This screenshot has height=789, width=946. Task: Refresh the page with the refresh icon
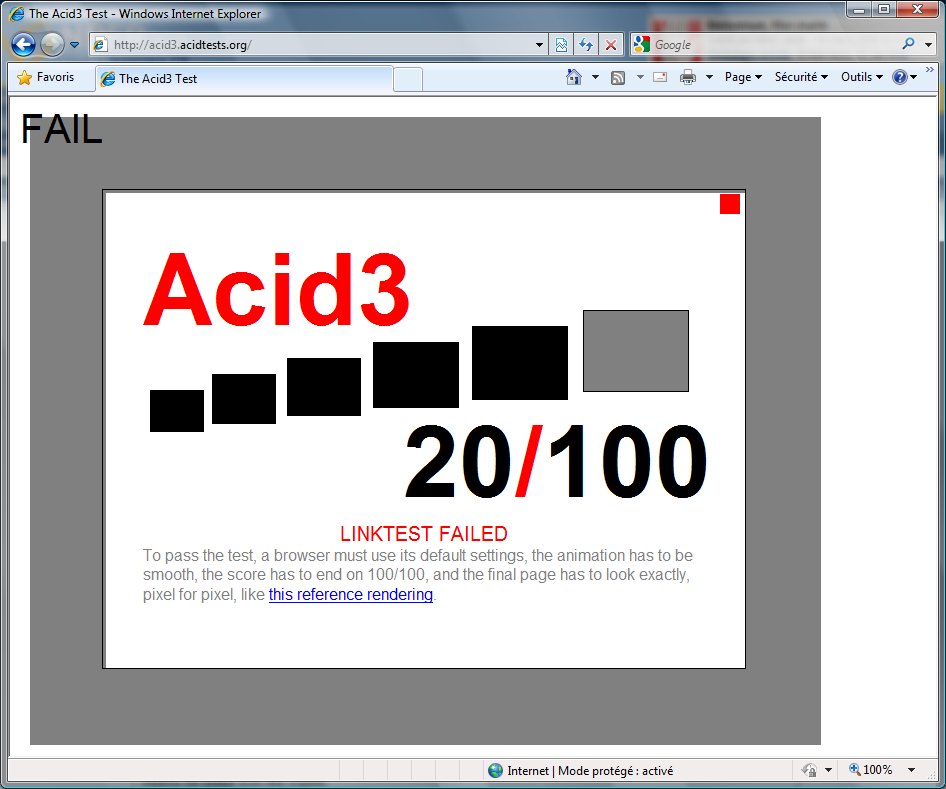pyautogui.click(x=586, y=45)
